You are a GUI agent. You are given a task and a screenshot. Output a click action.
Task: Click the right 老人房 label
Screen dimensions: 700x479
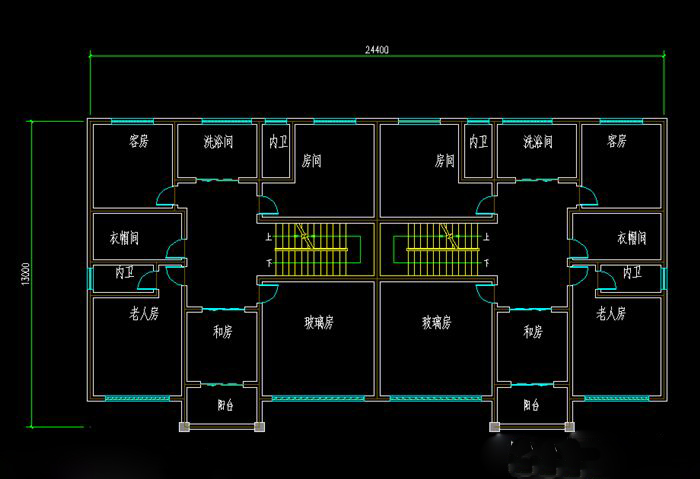(x=611, y=314)
